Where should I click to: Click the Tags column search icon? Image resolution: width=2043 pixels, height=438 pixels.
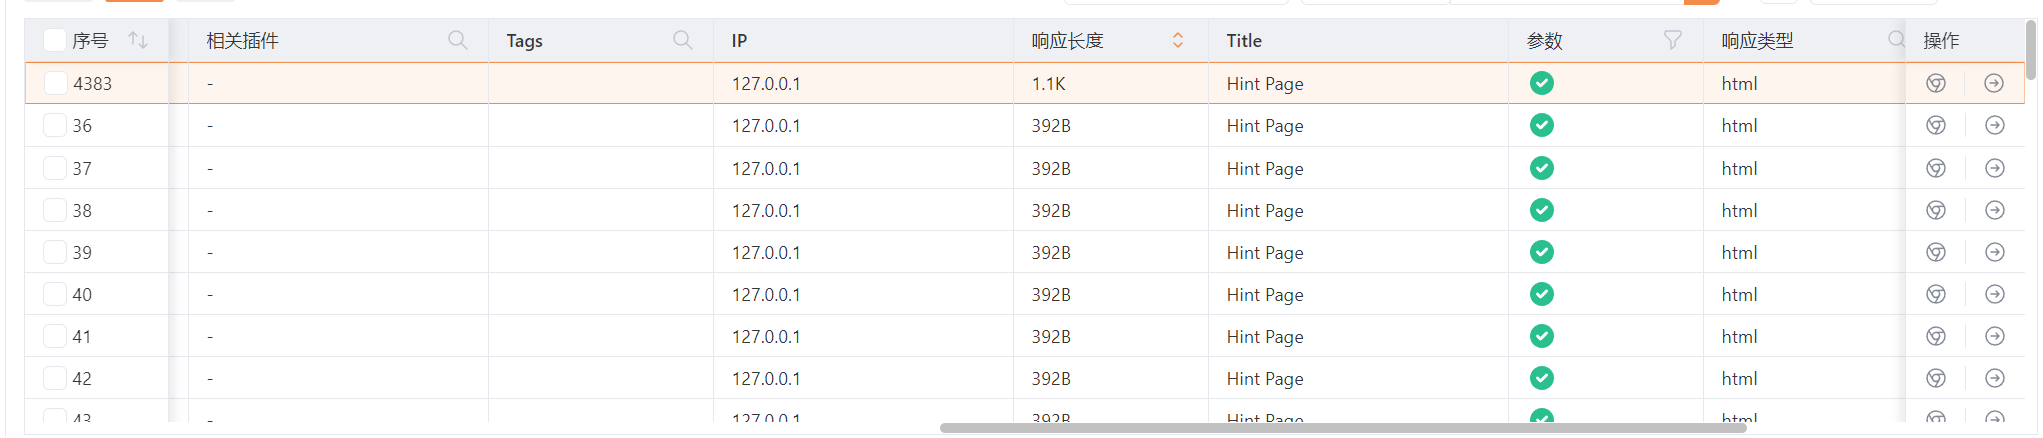tap(682, 40)
